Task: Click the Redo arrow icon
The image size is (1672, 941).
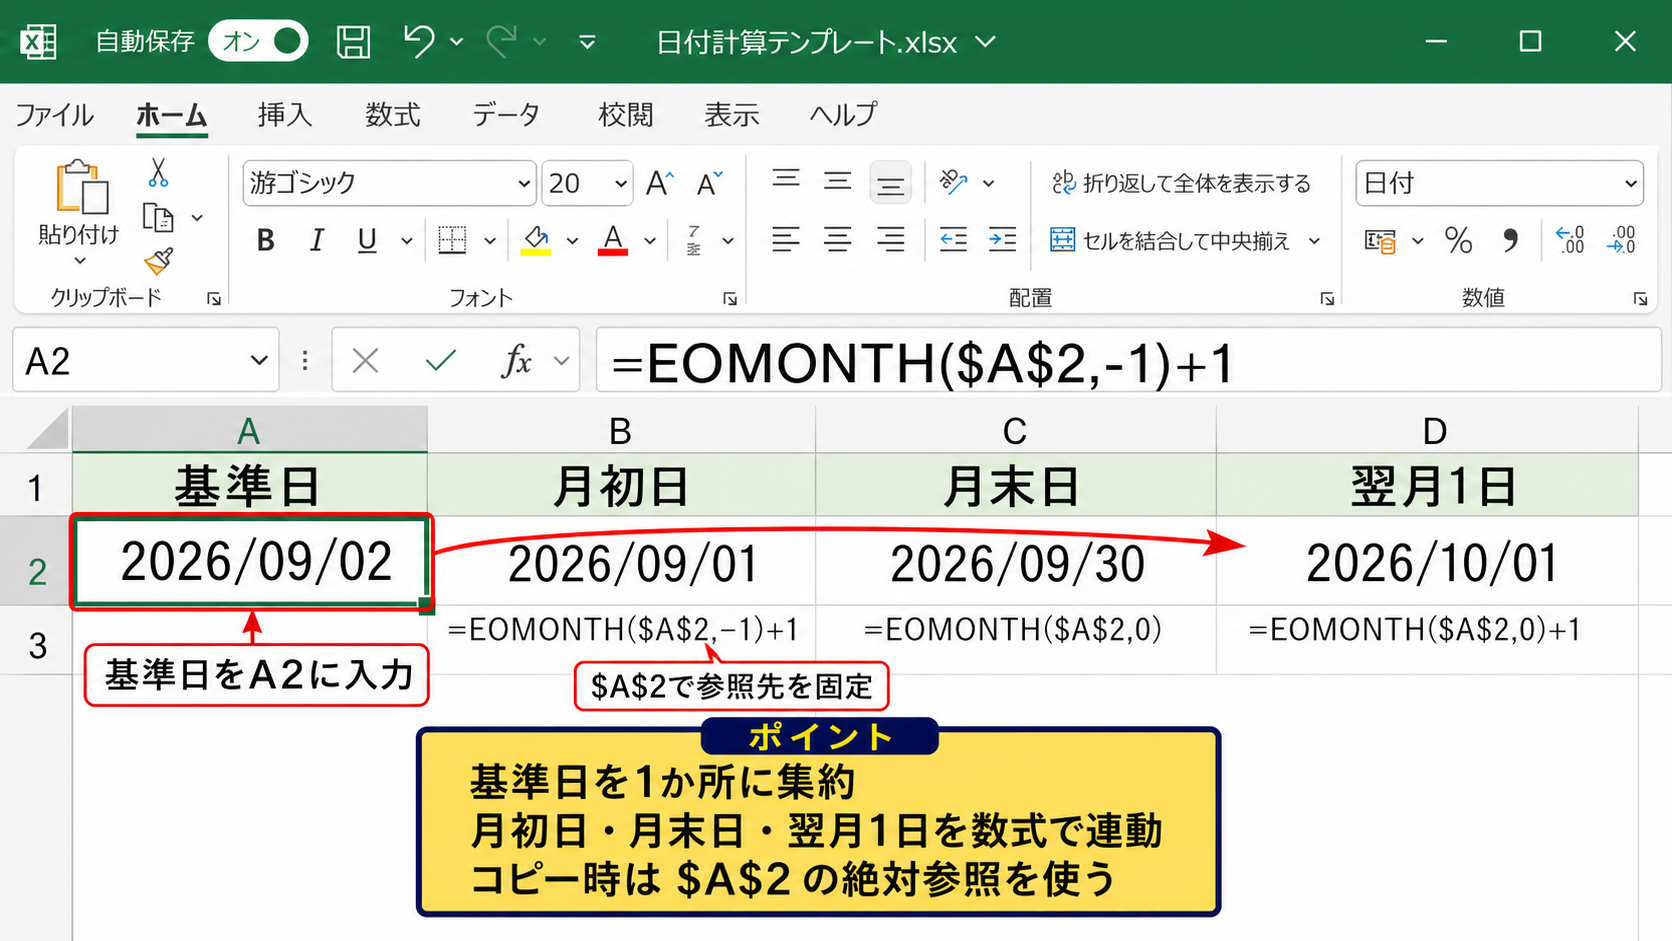Action: tap(502, 41)
